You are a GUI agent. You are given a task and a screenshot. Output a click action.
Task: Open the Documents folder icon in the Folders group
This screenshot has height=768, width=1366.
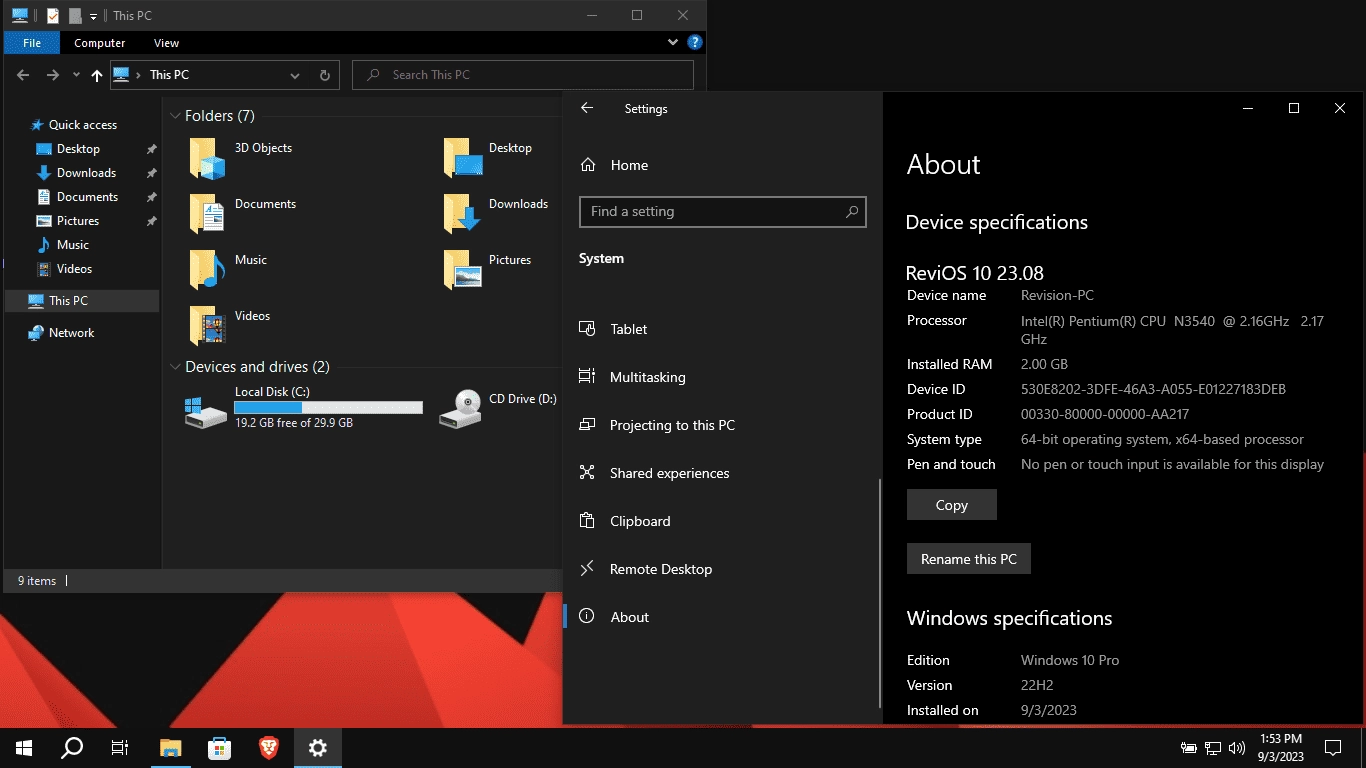[208, 214]
